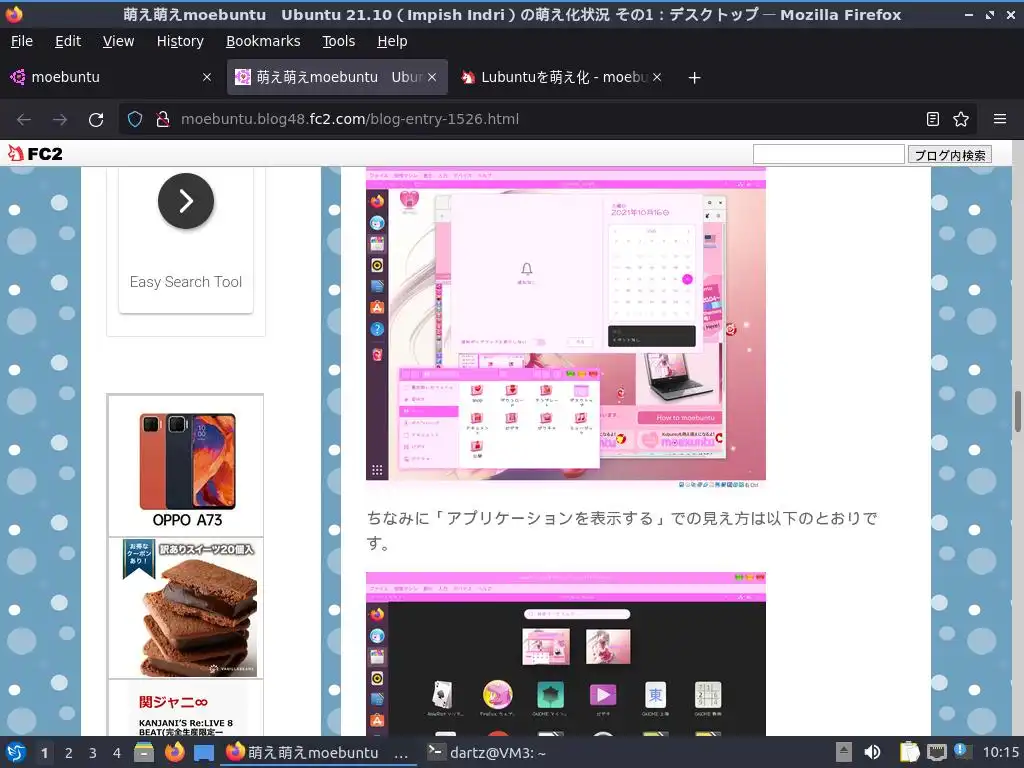The height and width of the screenshot is (768, 1024).
Task: Show hidden tray items arrow
Action: [844, 753]
